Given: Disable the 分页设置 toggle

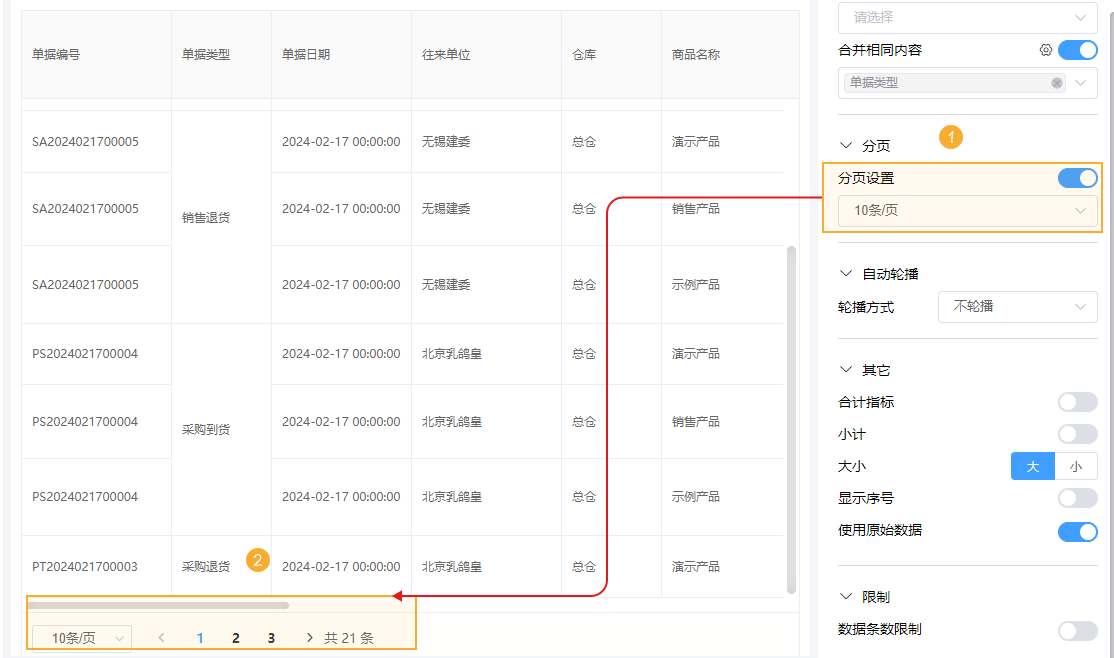Looking at the screenshot, I should coord(1077,177).
